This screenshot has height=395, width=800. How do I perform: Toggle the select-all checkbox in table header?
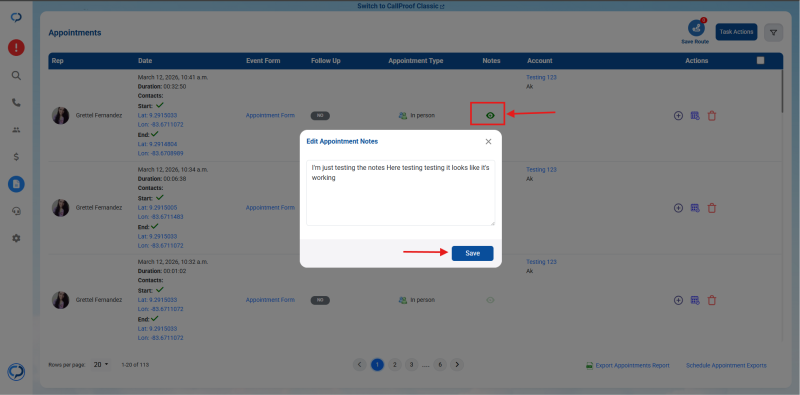click(x=761, y=60)
